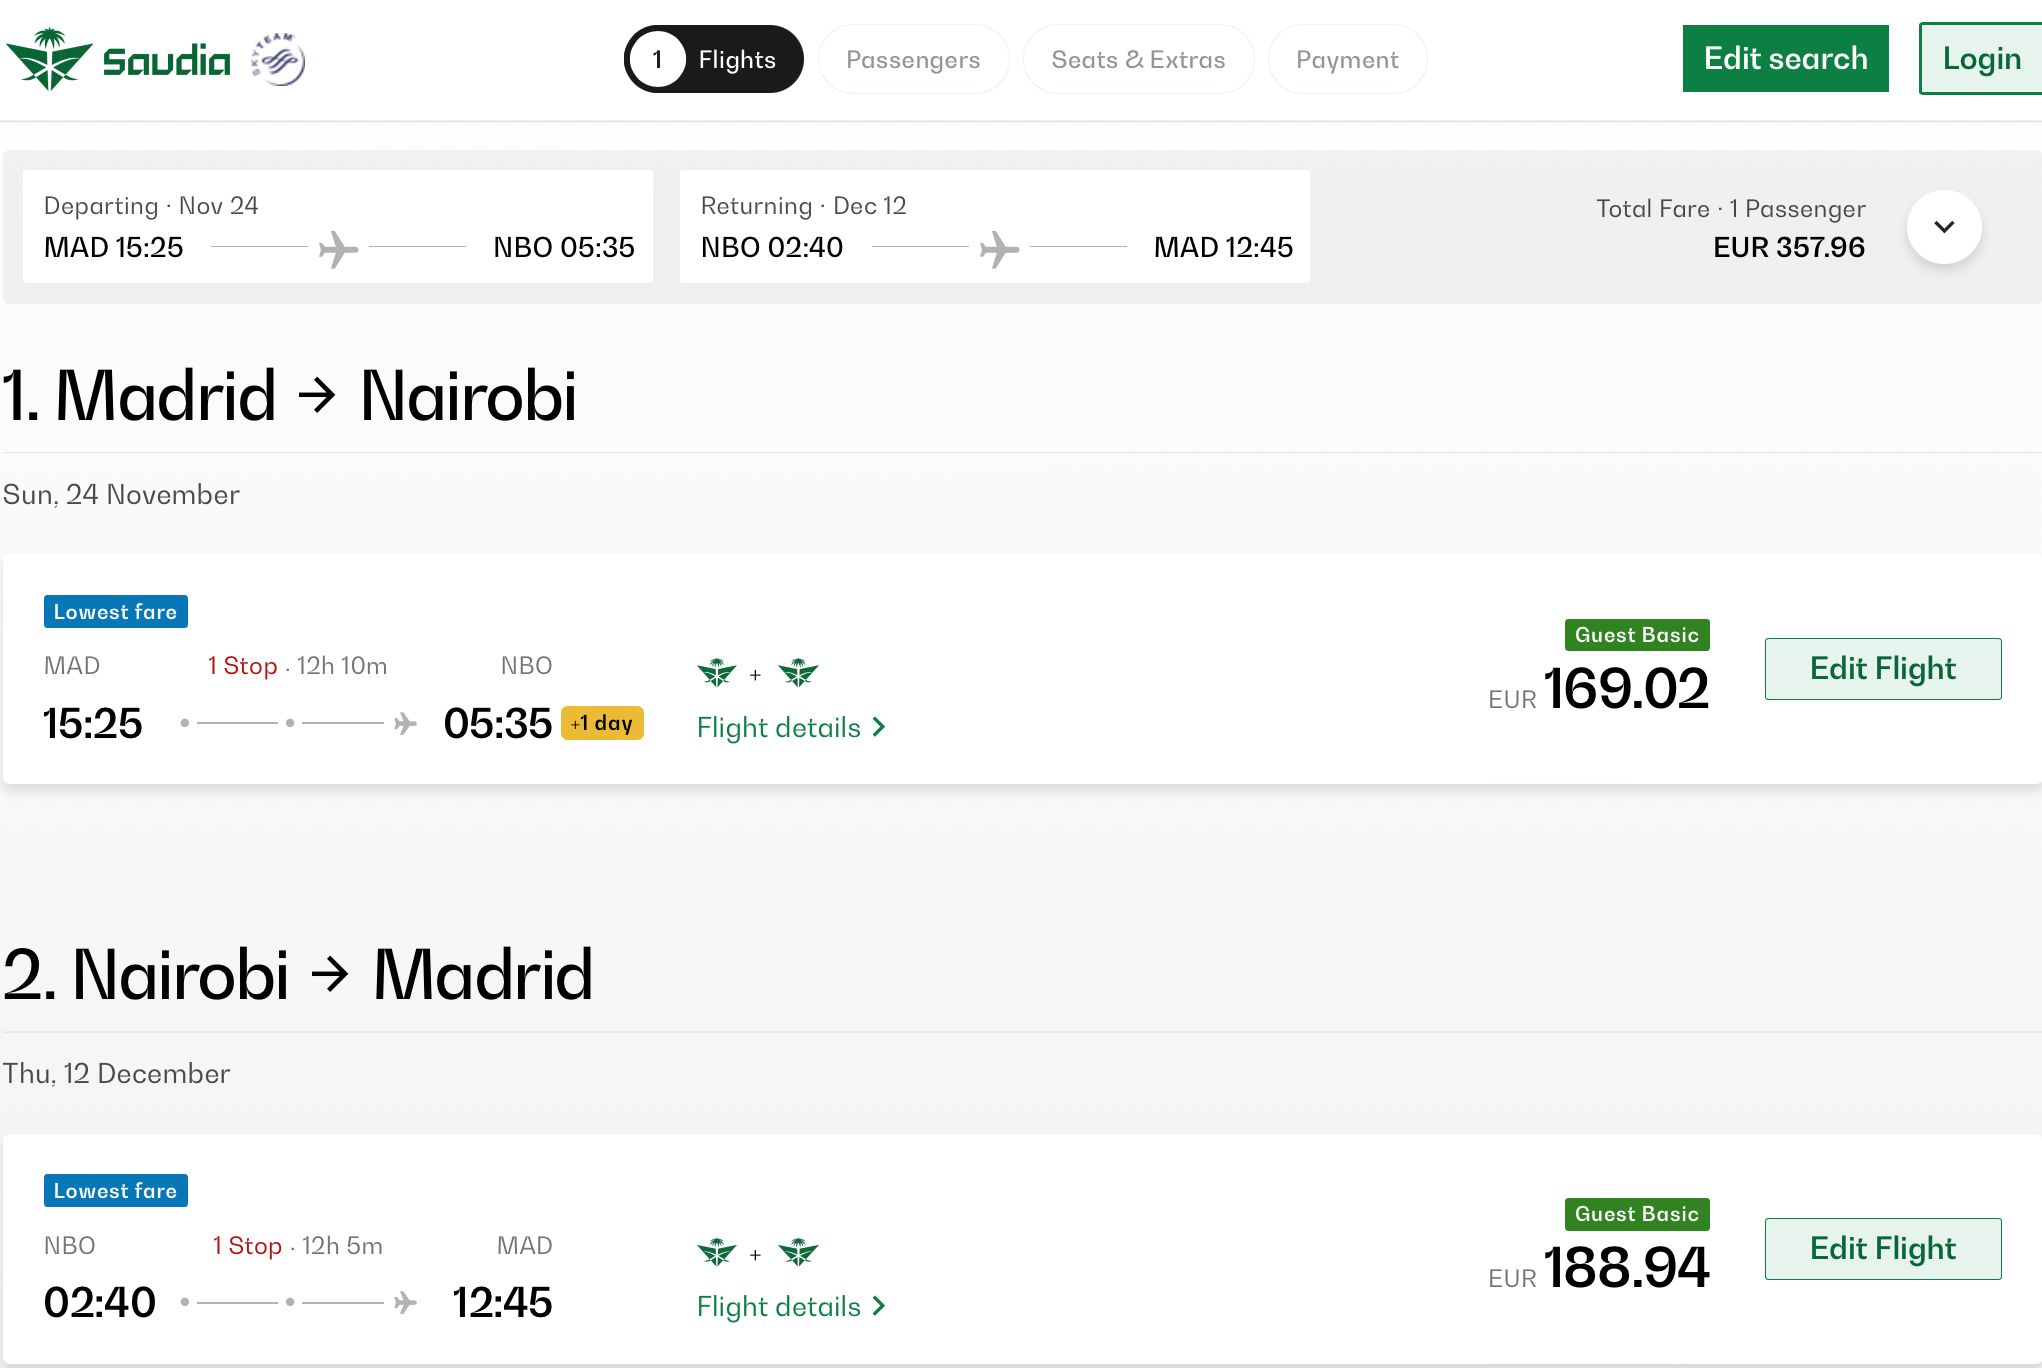2042x1368 pixels.
Task: Go to the Passengers step
Action: pos(913,60)
